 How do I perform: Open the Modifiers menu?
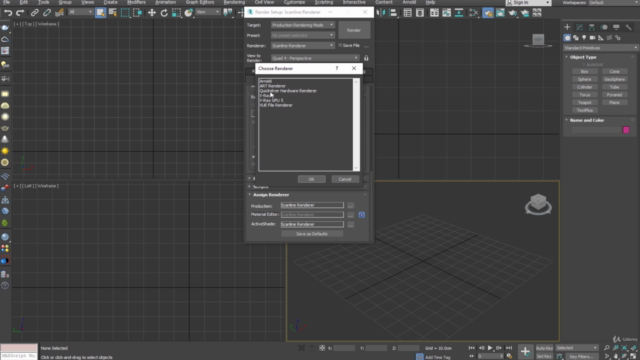[136, 2]
